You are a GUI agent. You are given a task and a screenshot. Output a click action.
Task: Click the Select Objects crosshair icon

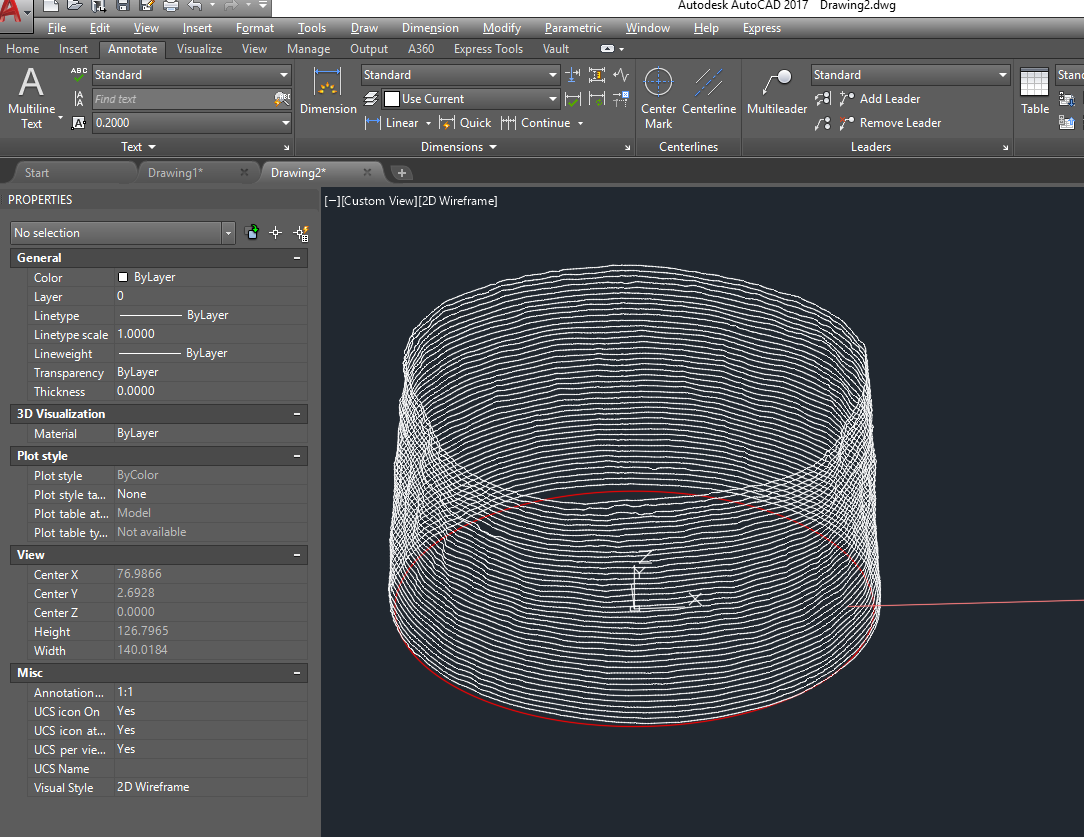coord(276,233)
